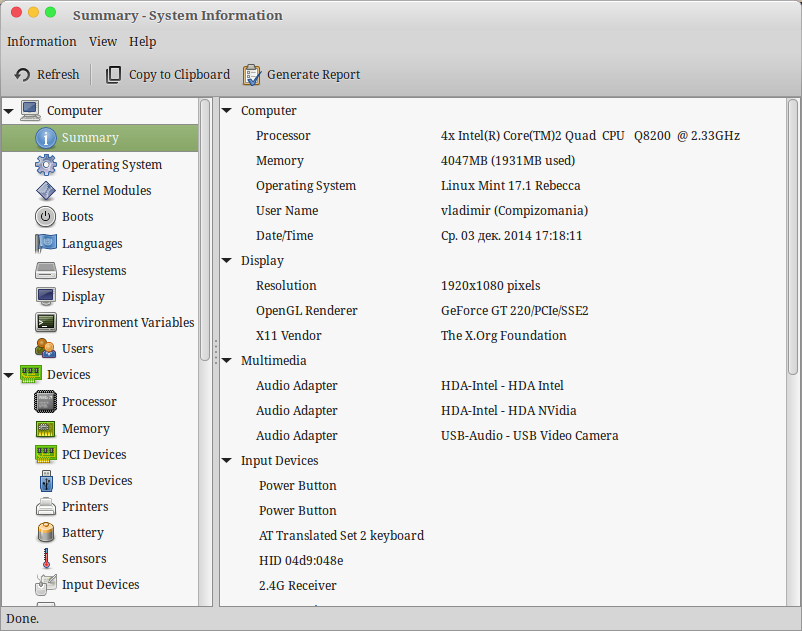
Task: Click the Generate Report label
Action: coord(314,75)
